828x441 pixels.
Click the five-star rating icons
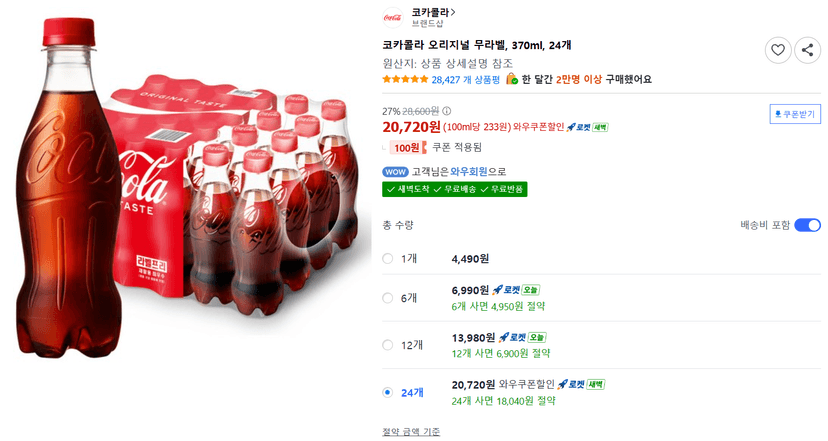click(405, 79)
